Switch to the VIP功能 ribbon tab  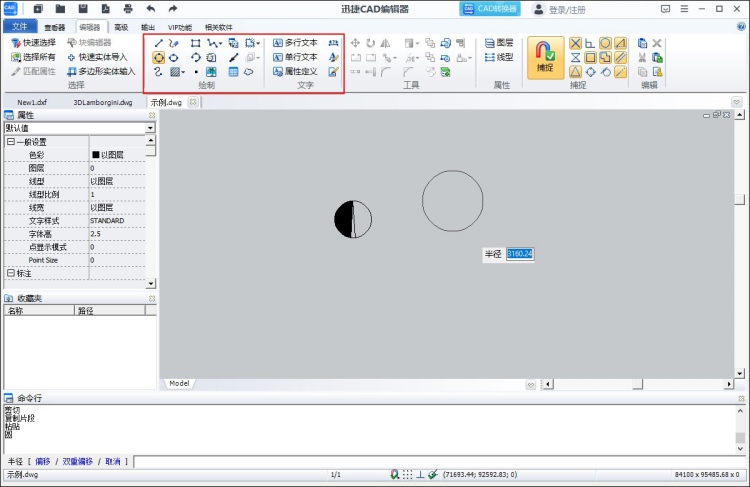[180, 27]
